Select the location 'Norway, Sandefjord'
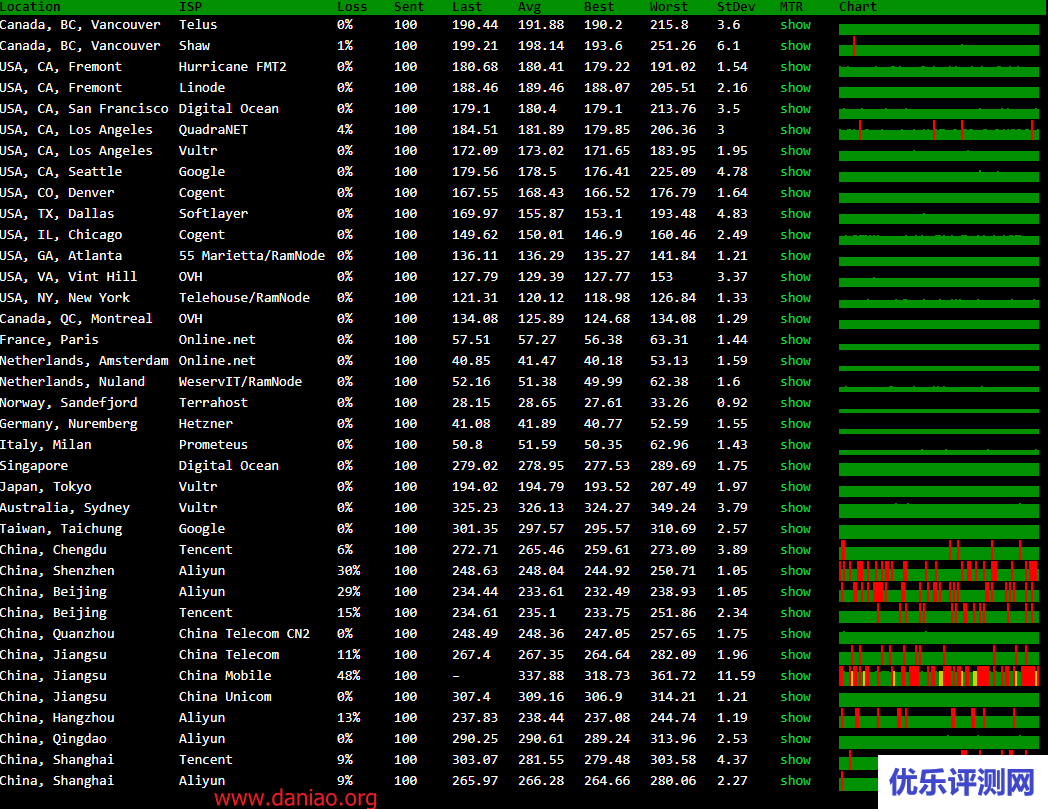This screenshot has width=1048, height=809. click(x=69, y=402)
